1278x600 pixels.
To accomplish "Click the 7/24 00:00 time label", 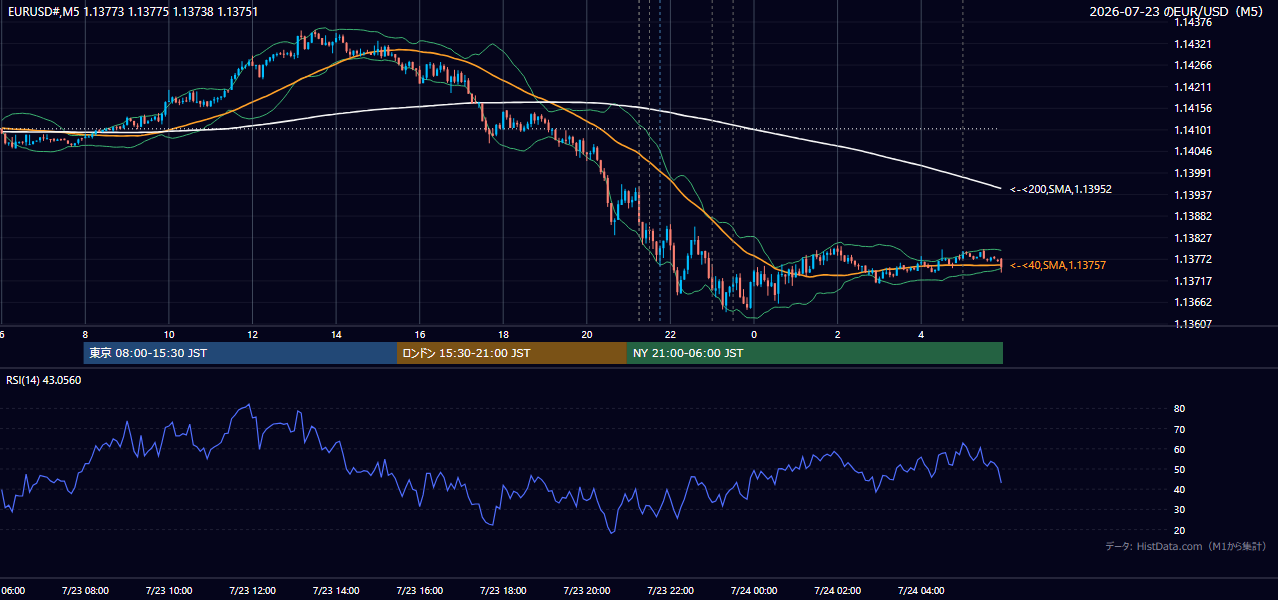I will coord(754,591).
